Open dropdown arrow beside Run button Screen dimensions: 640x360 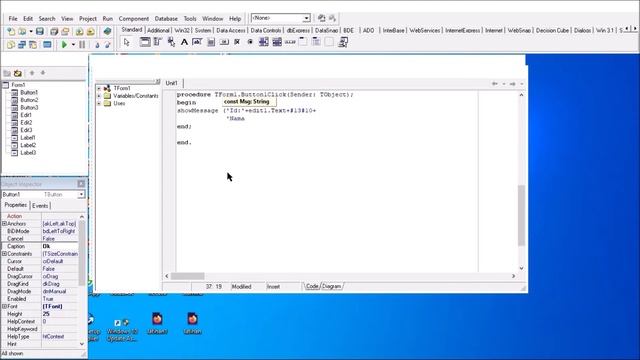(73, 44)
